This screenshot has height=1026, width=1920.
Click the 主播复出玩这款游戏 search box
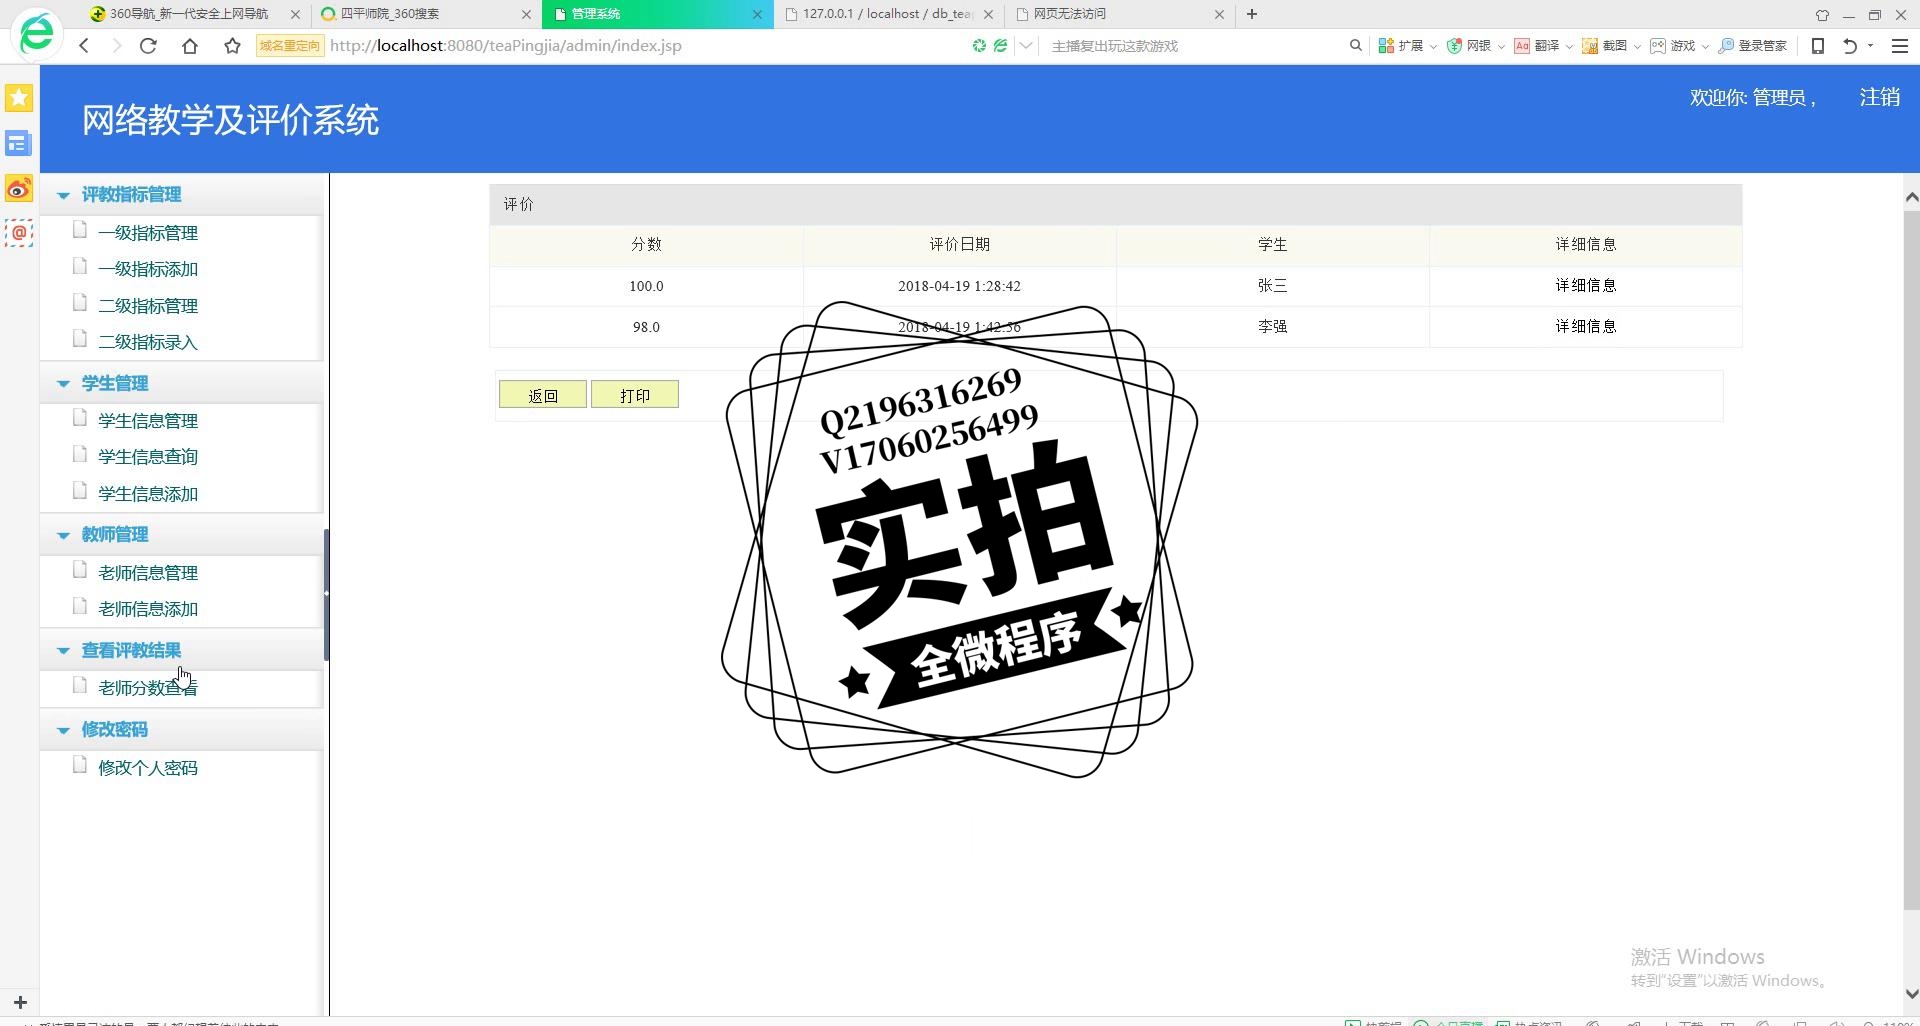(1195, 46)
